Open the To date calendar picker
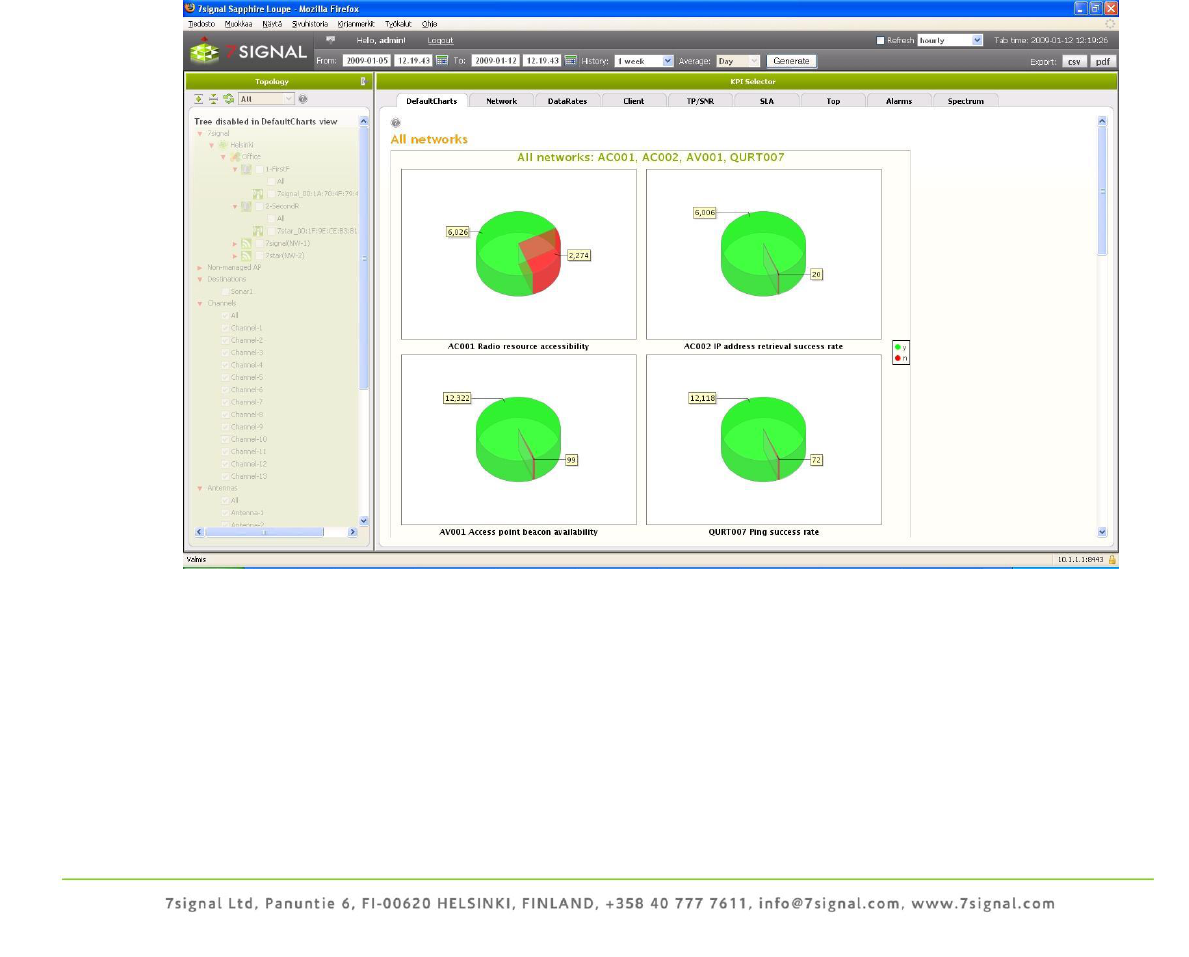The width and height of the screenshot is (1189, 957). (571, 61)
